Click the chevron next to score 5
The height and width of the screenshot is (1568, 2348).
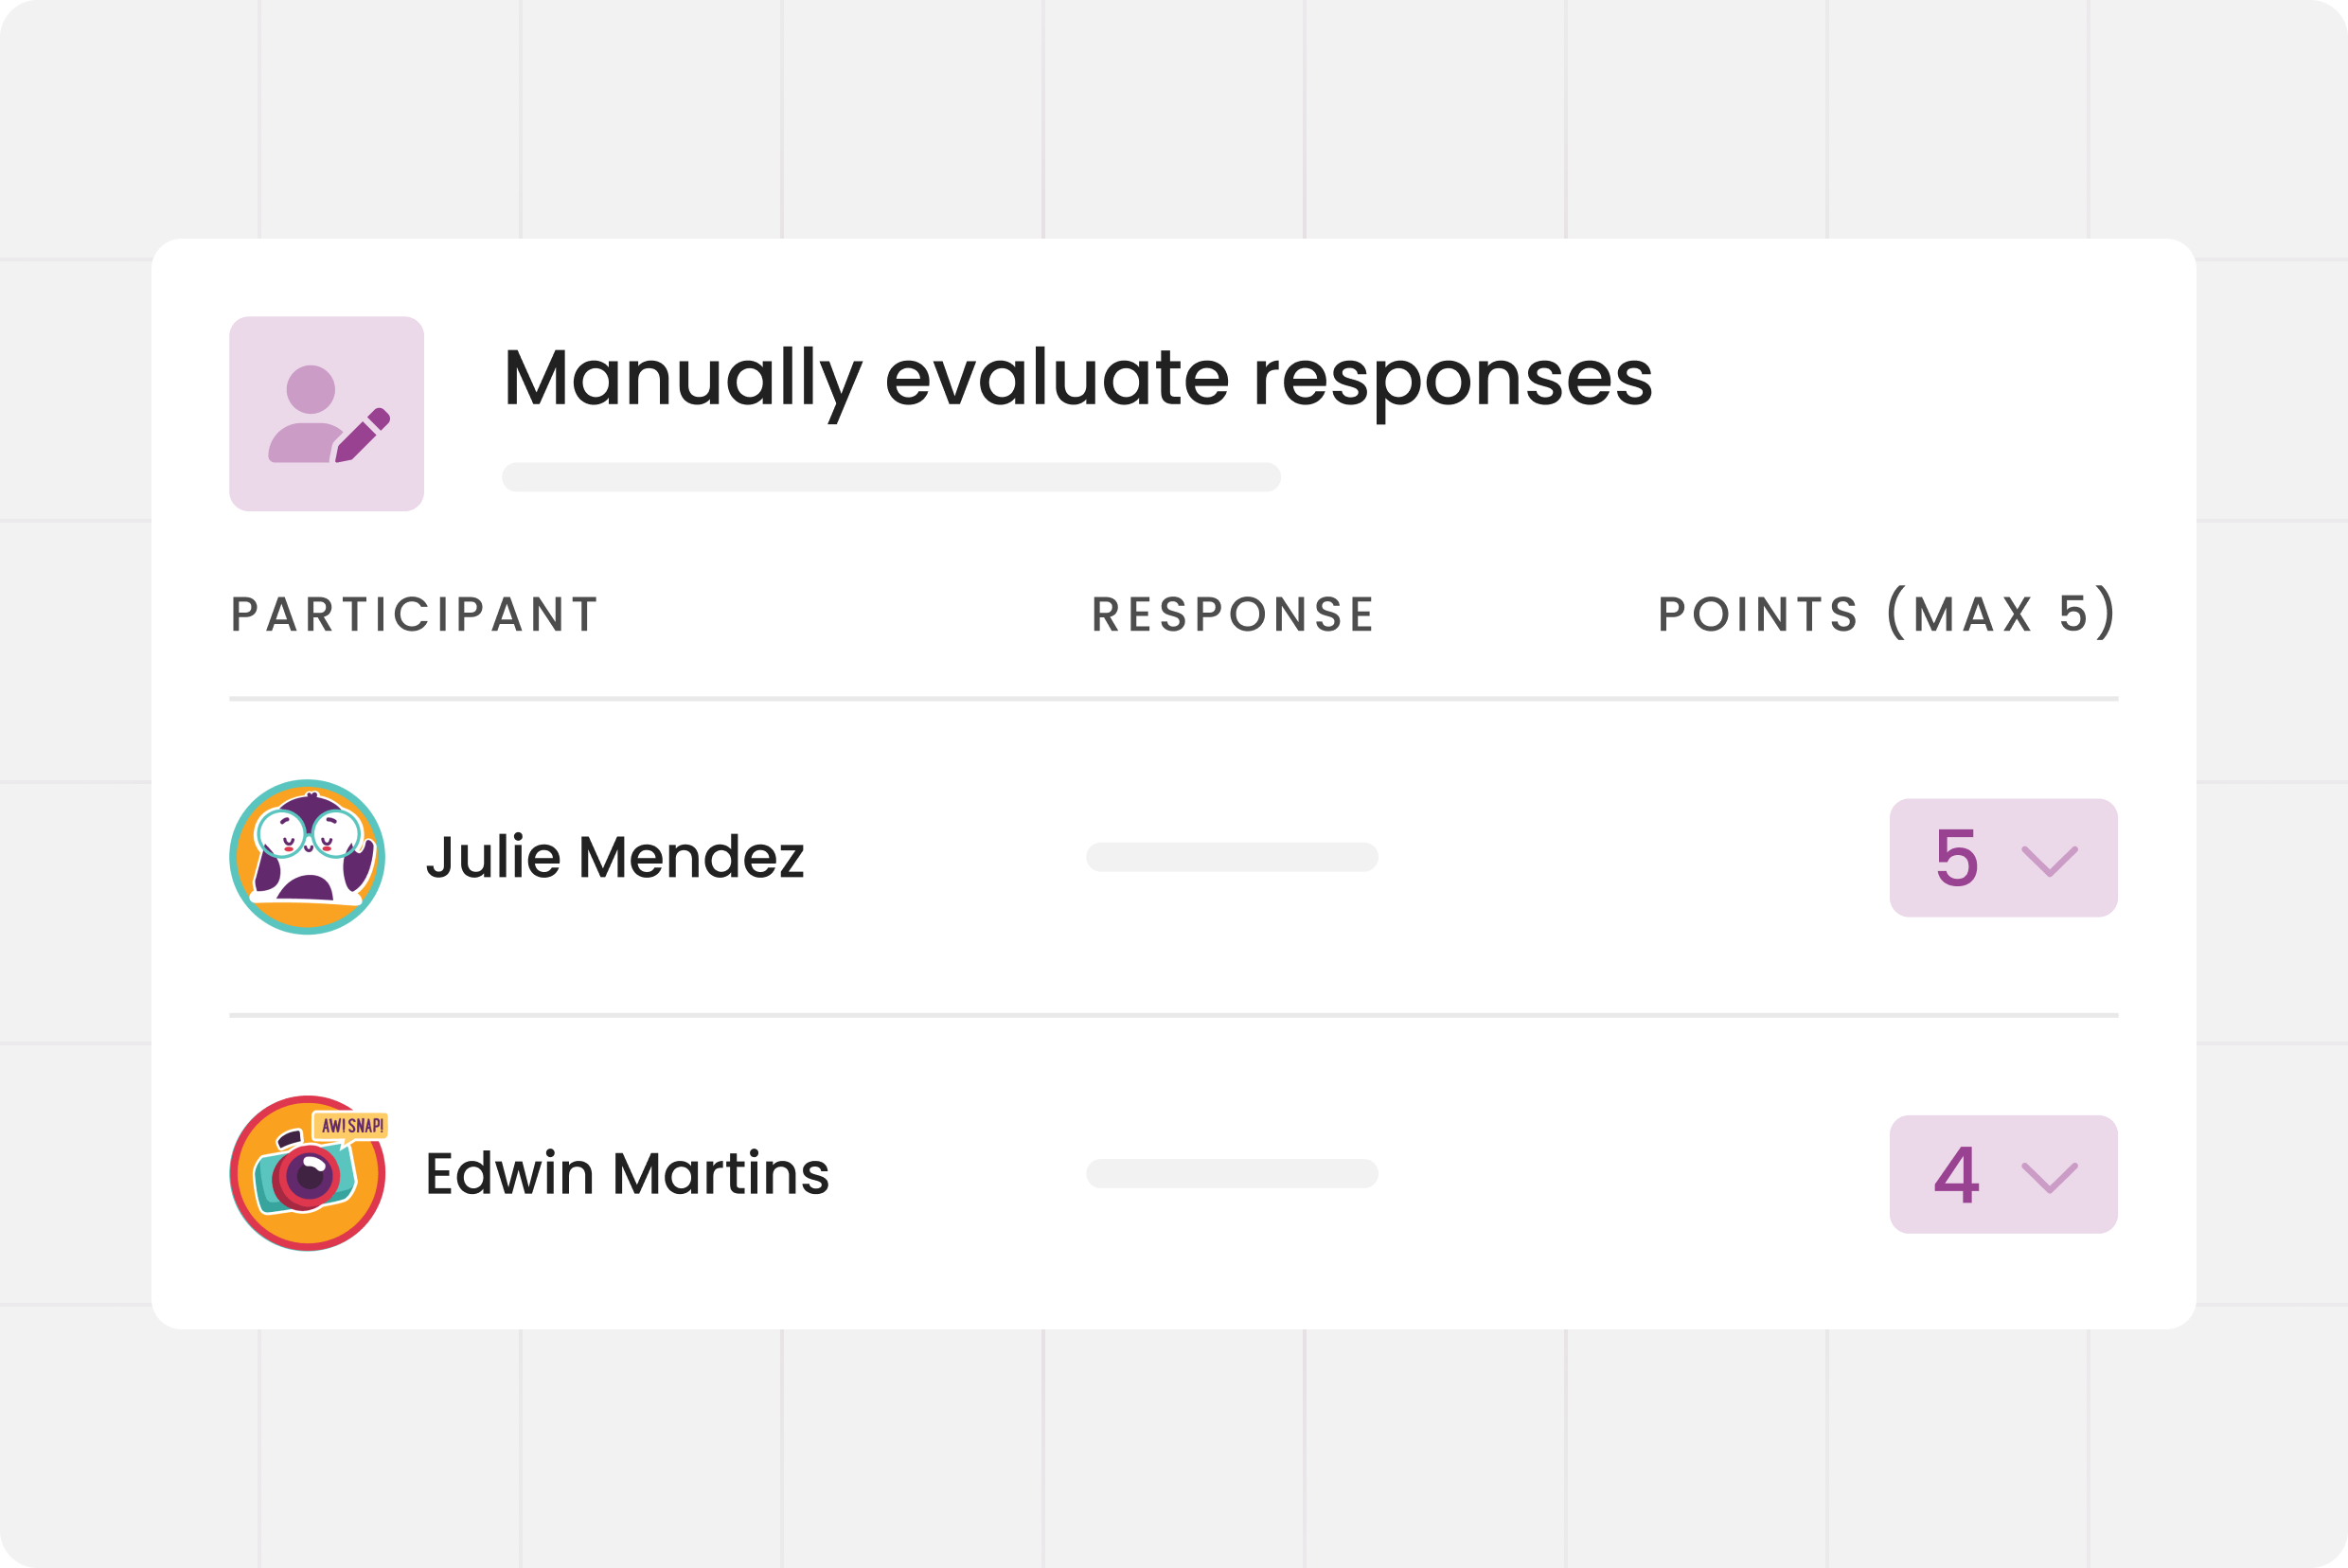pyautogui.click(x=2049, y=860)
